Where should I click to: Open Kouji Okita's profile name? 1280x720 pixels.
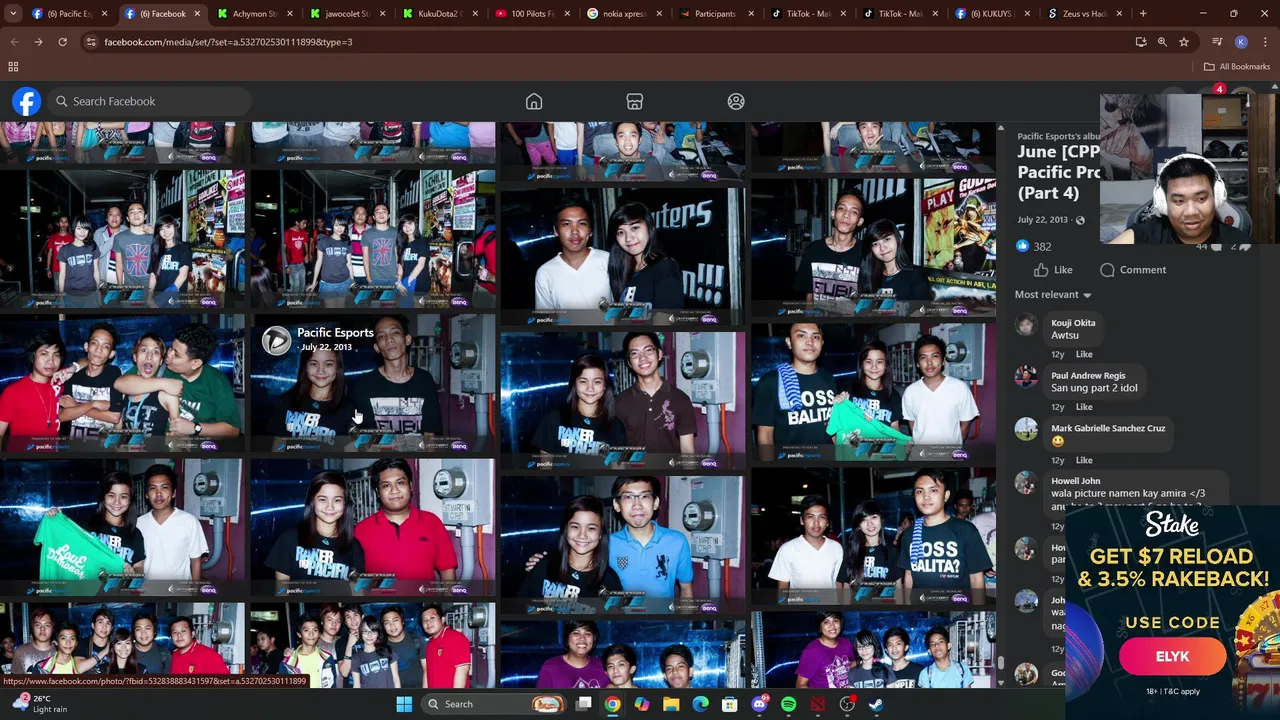click(1073, 323)
